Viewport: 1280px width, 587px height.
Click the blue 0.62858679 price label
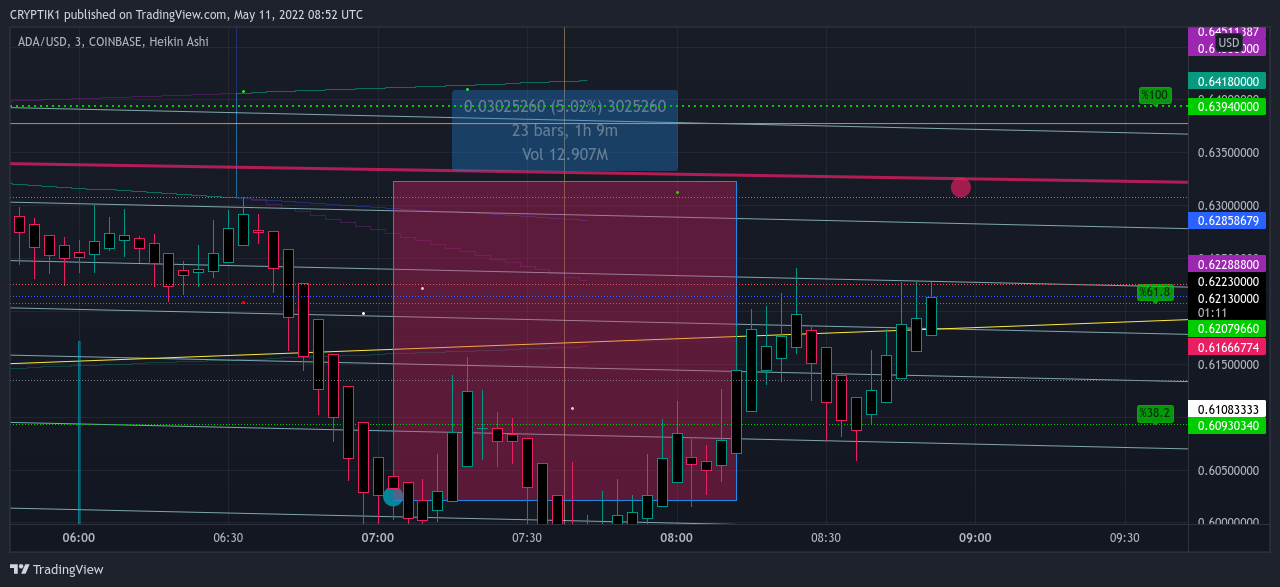(1227, 220)
